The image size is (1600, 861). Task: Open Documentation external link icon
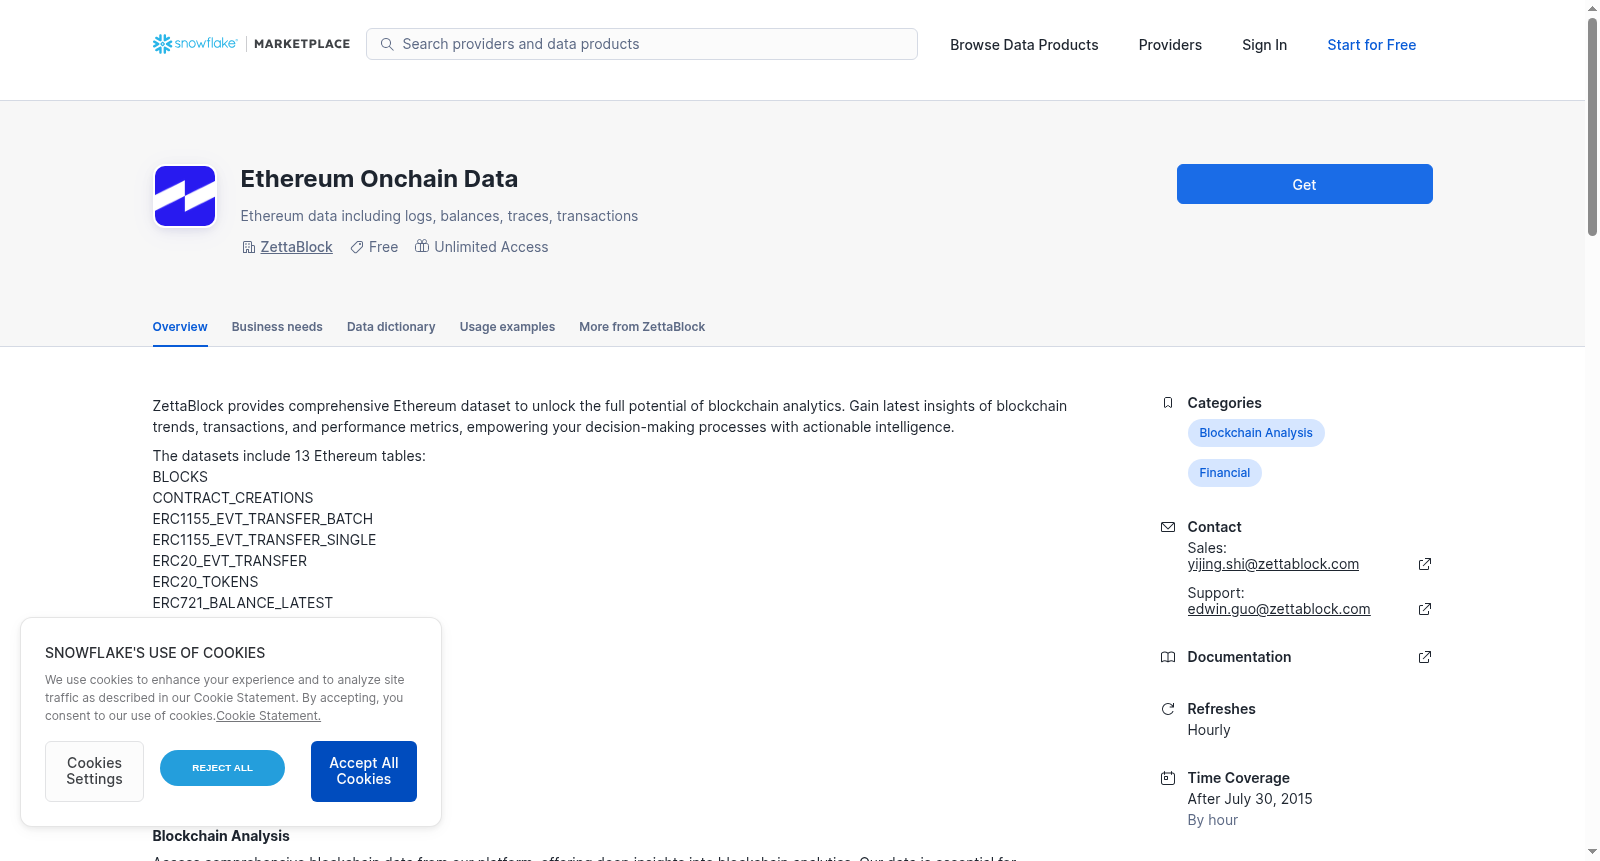pyautogui.click(x=1425, y=657)
